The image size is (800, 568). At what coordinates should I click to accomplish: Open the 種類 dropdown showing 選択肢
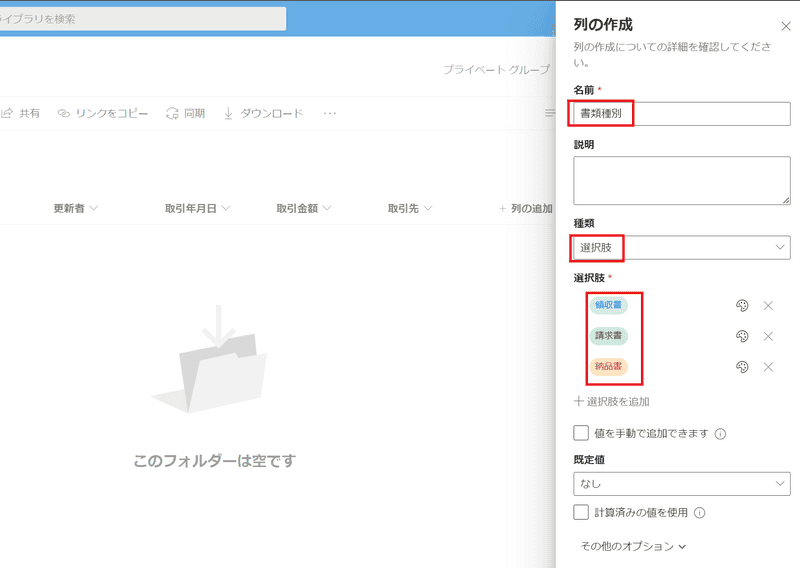point(681,247)
